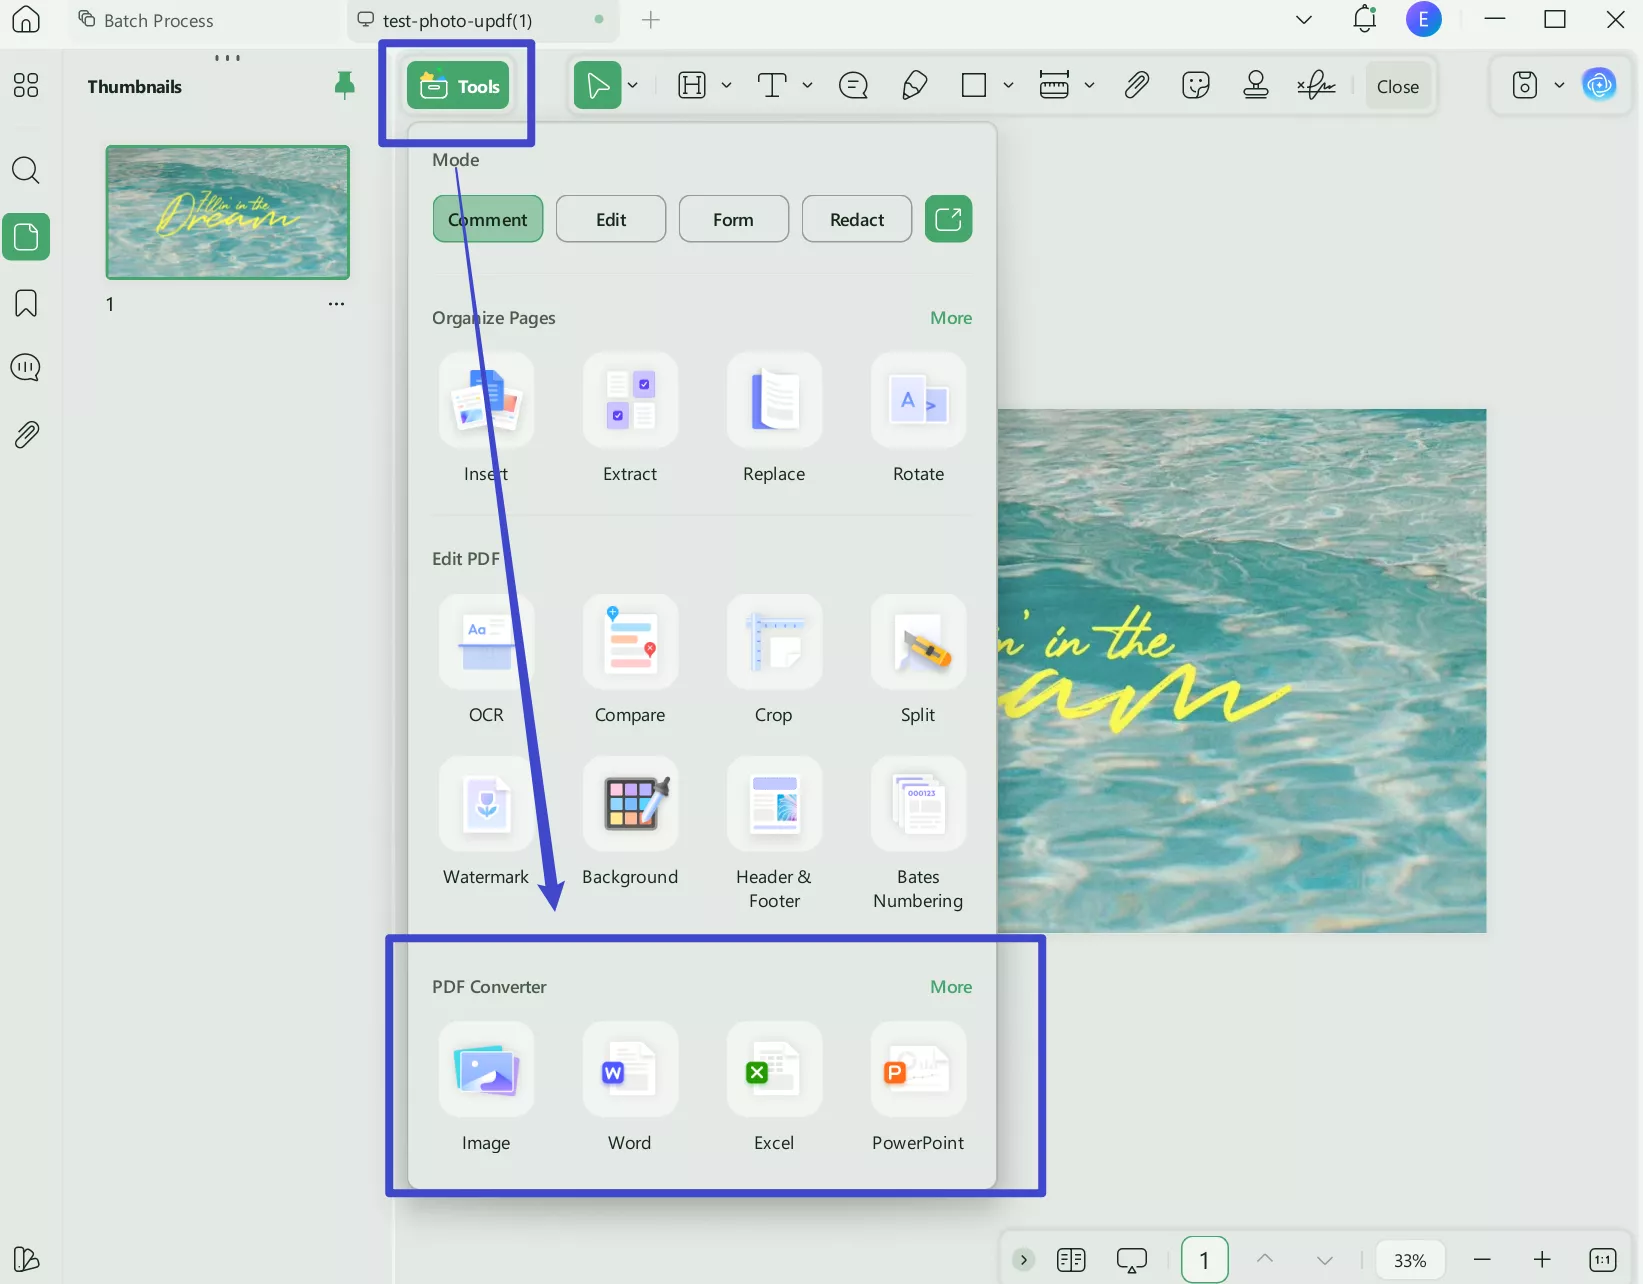This screenshot has height=1284, width=1643.
Task: Open the attachments sidebar icon
Action: pos(26,435)
